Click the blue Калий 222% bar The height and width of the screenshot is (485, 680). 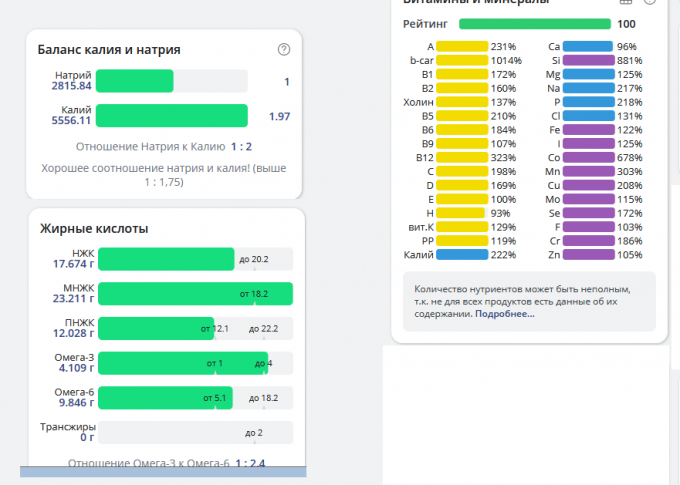(462, 255)
